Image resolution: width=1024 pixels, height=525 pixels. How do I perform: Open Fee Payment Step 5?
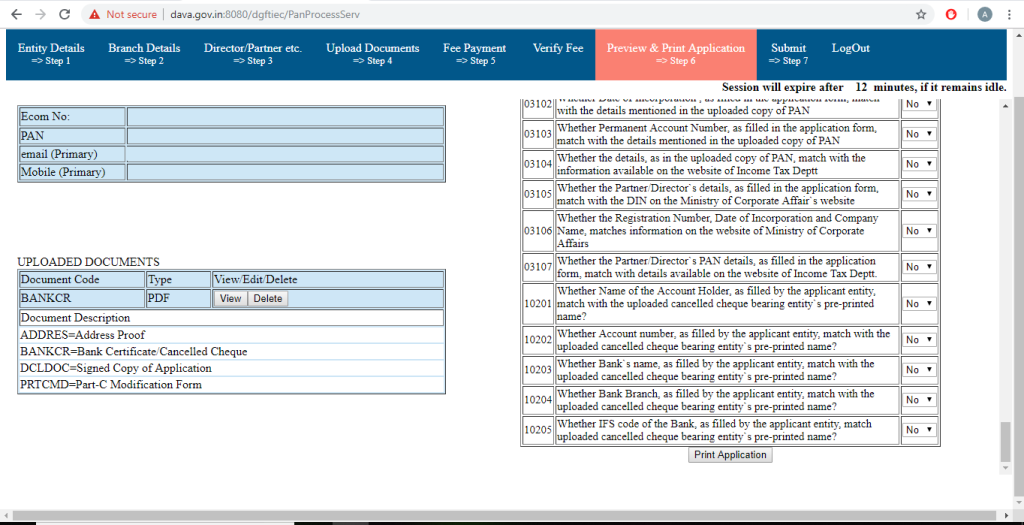click(474, 54)
